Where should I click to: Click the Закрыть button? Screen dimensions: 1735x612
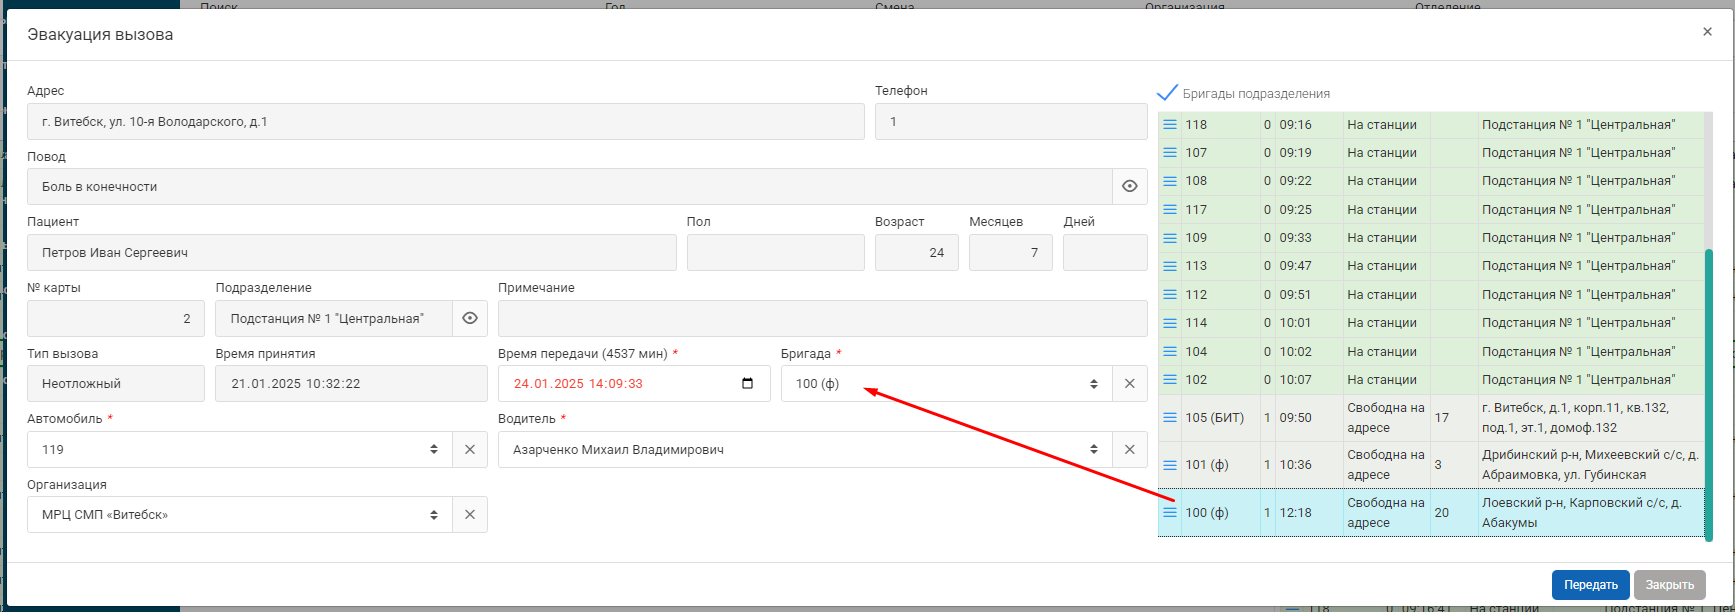[1669, 585]
